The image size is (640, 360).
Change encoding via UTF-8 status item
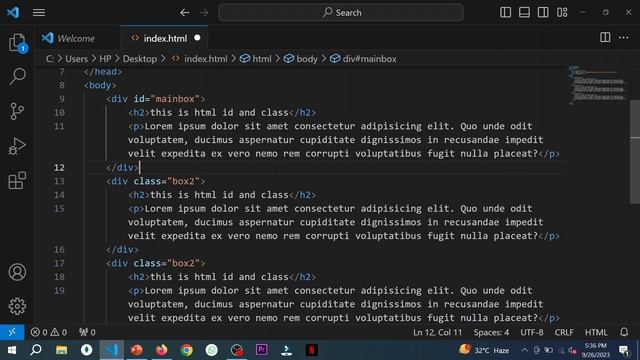point(531,332)
